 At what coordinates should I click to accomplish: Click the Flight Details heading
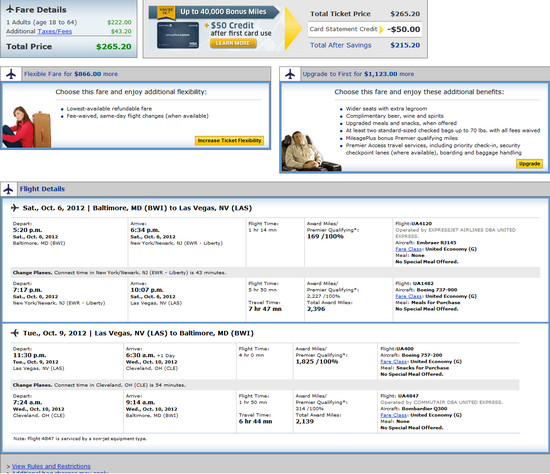pyautogui.click(x=42, y=189)
